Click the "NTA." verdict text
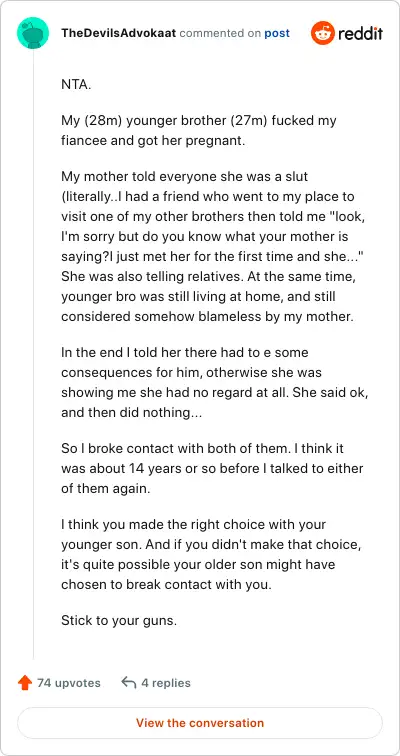The height and width of the screenshot is (756, 400). [x=76, y=84]
